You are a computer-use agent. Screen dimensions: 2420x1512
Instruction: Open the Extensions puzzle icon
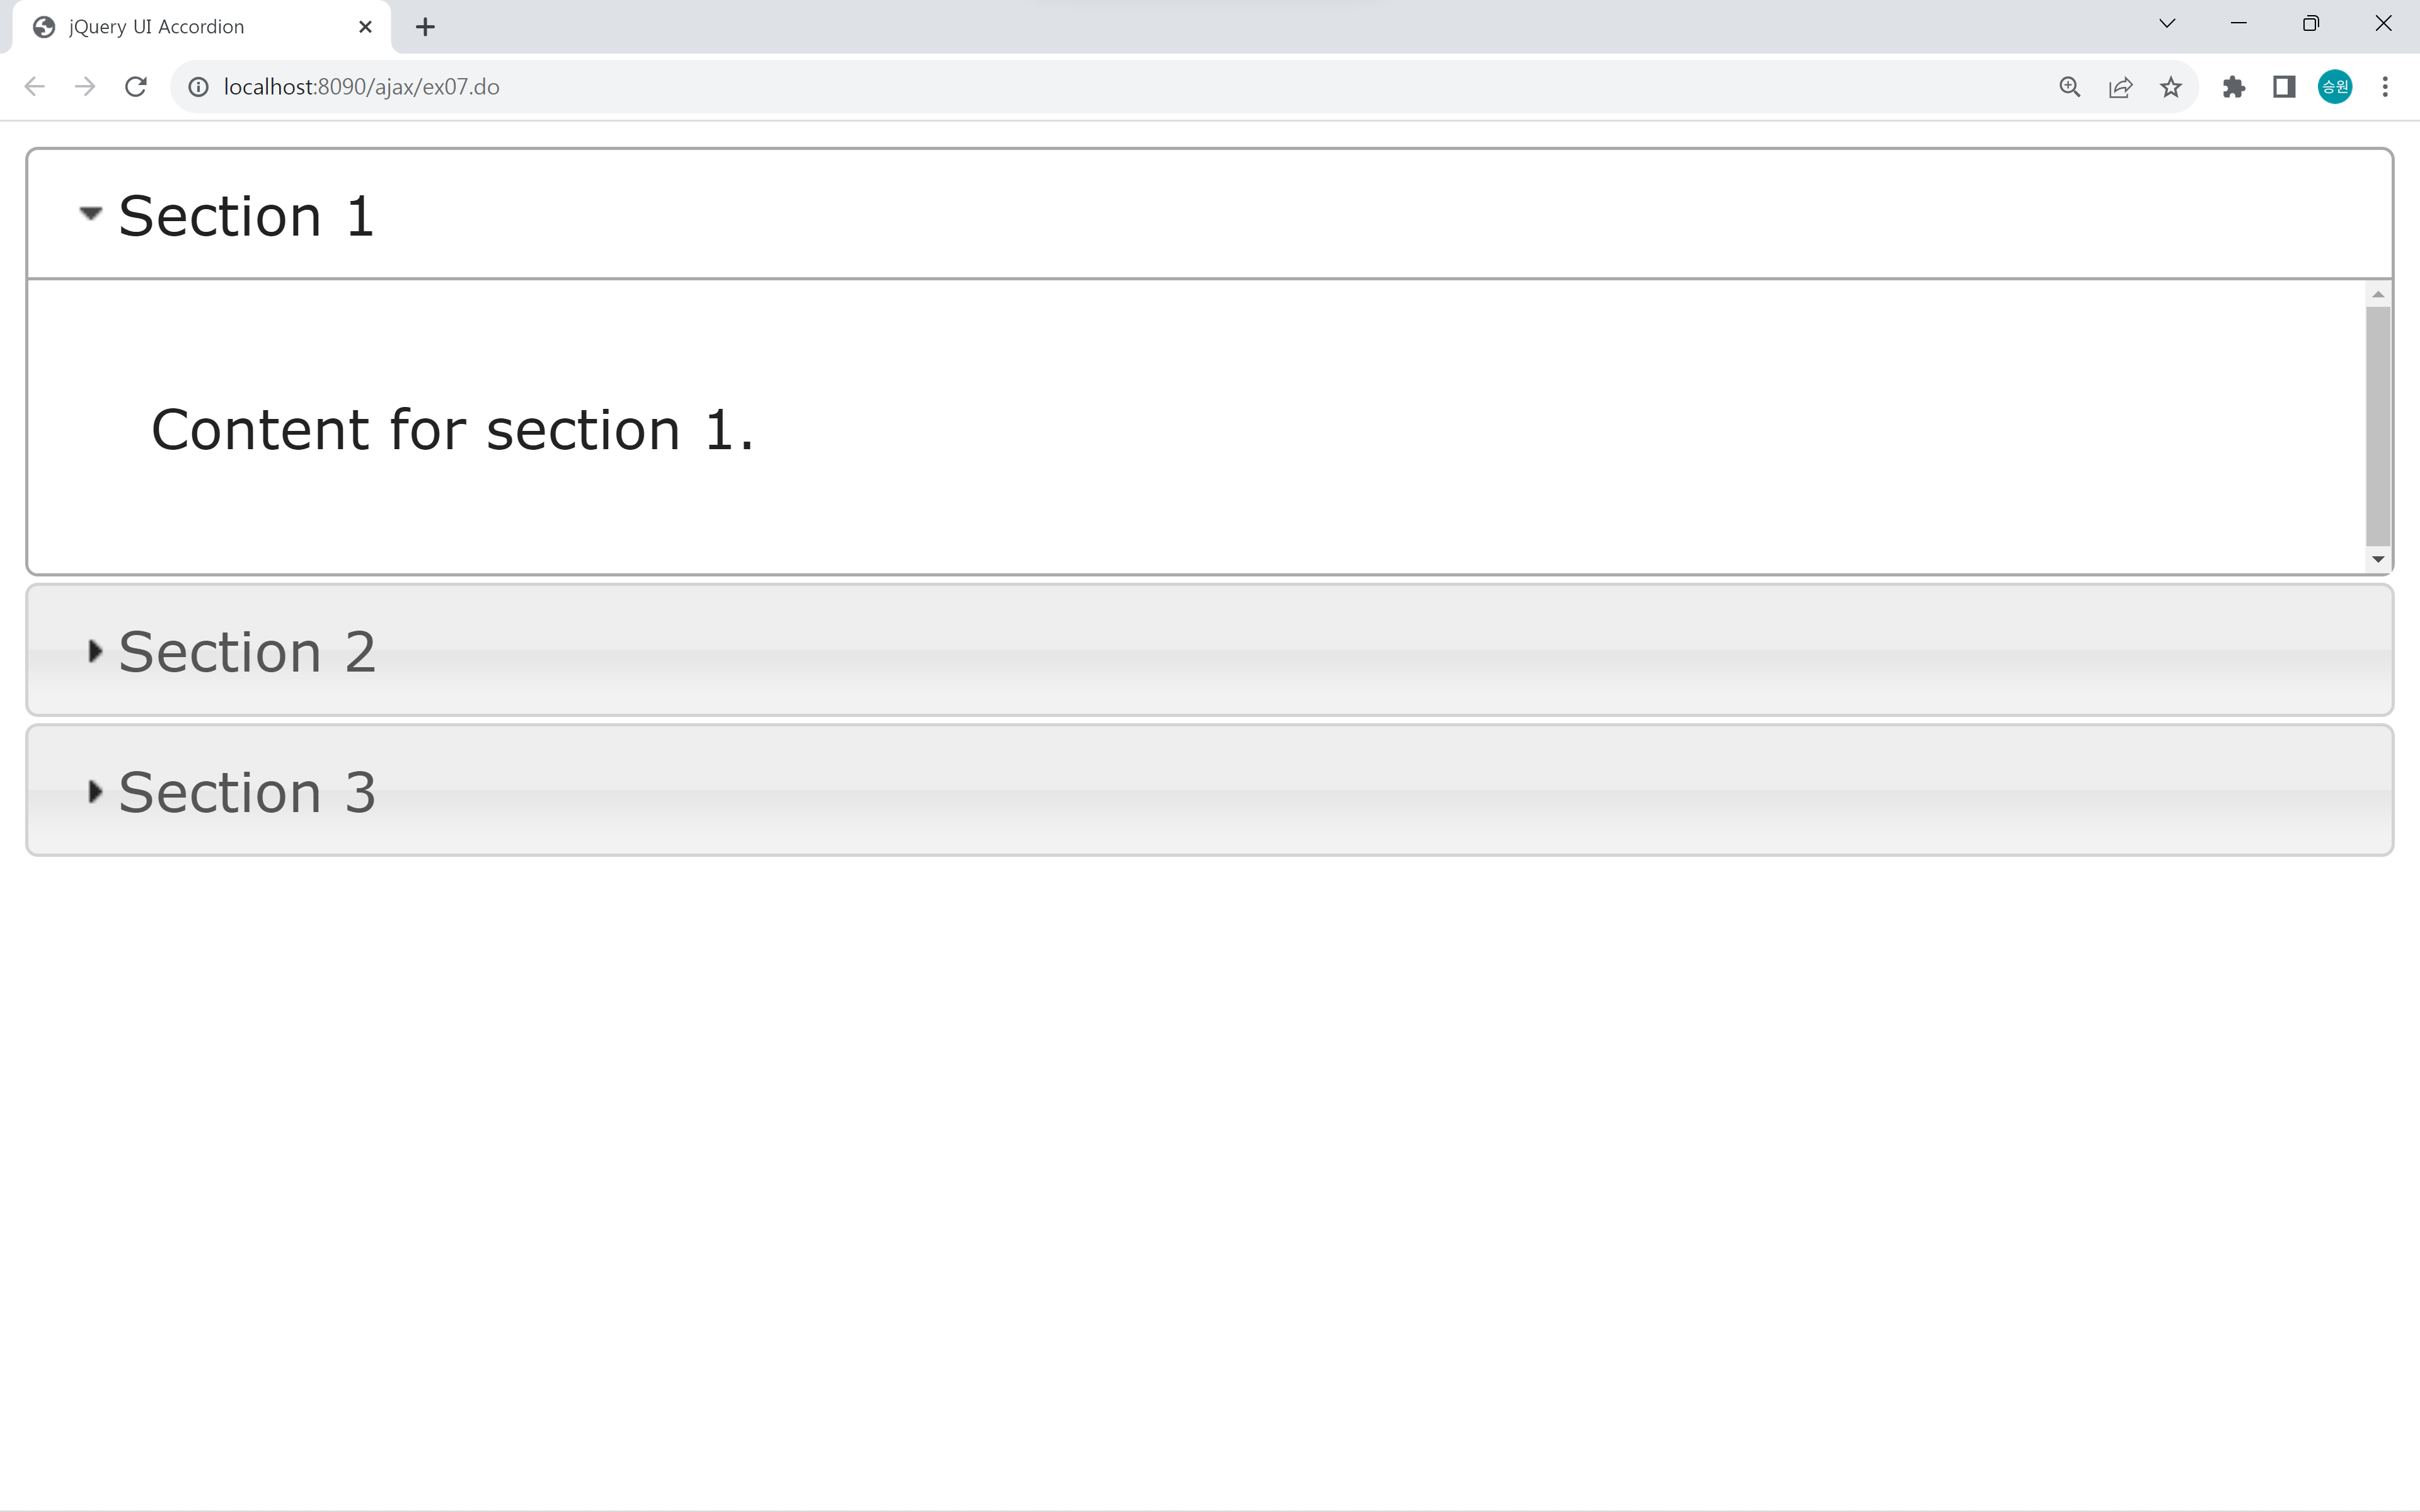point(2234,87)
